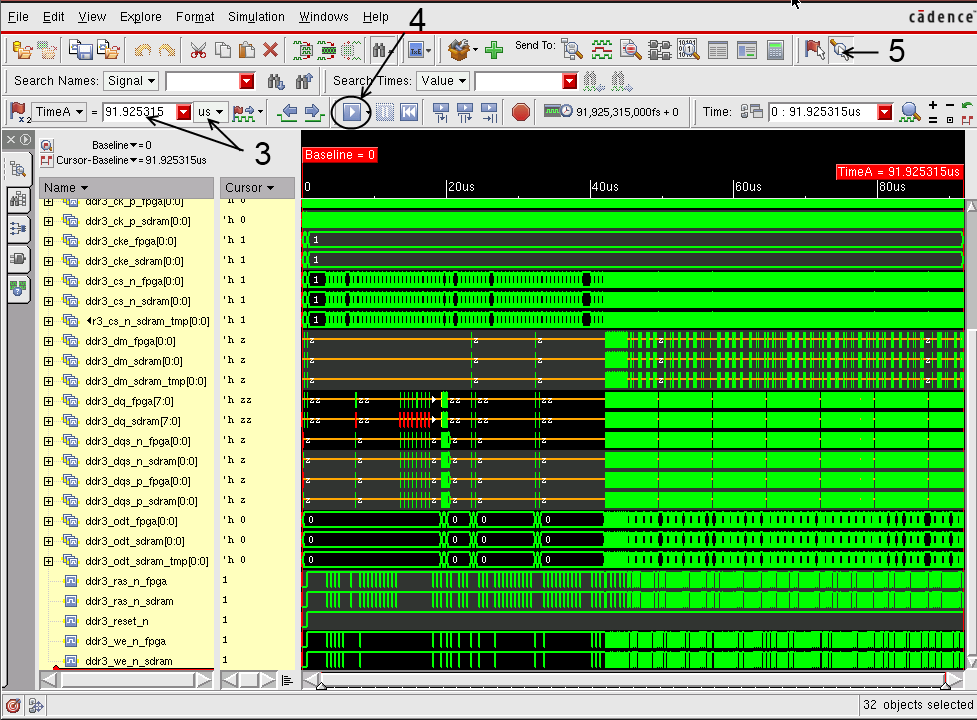Click the waveform horizontal scrollbar track
The height and width of the screenshot is (720, 977).
630,681
